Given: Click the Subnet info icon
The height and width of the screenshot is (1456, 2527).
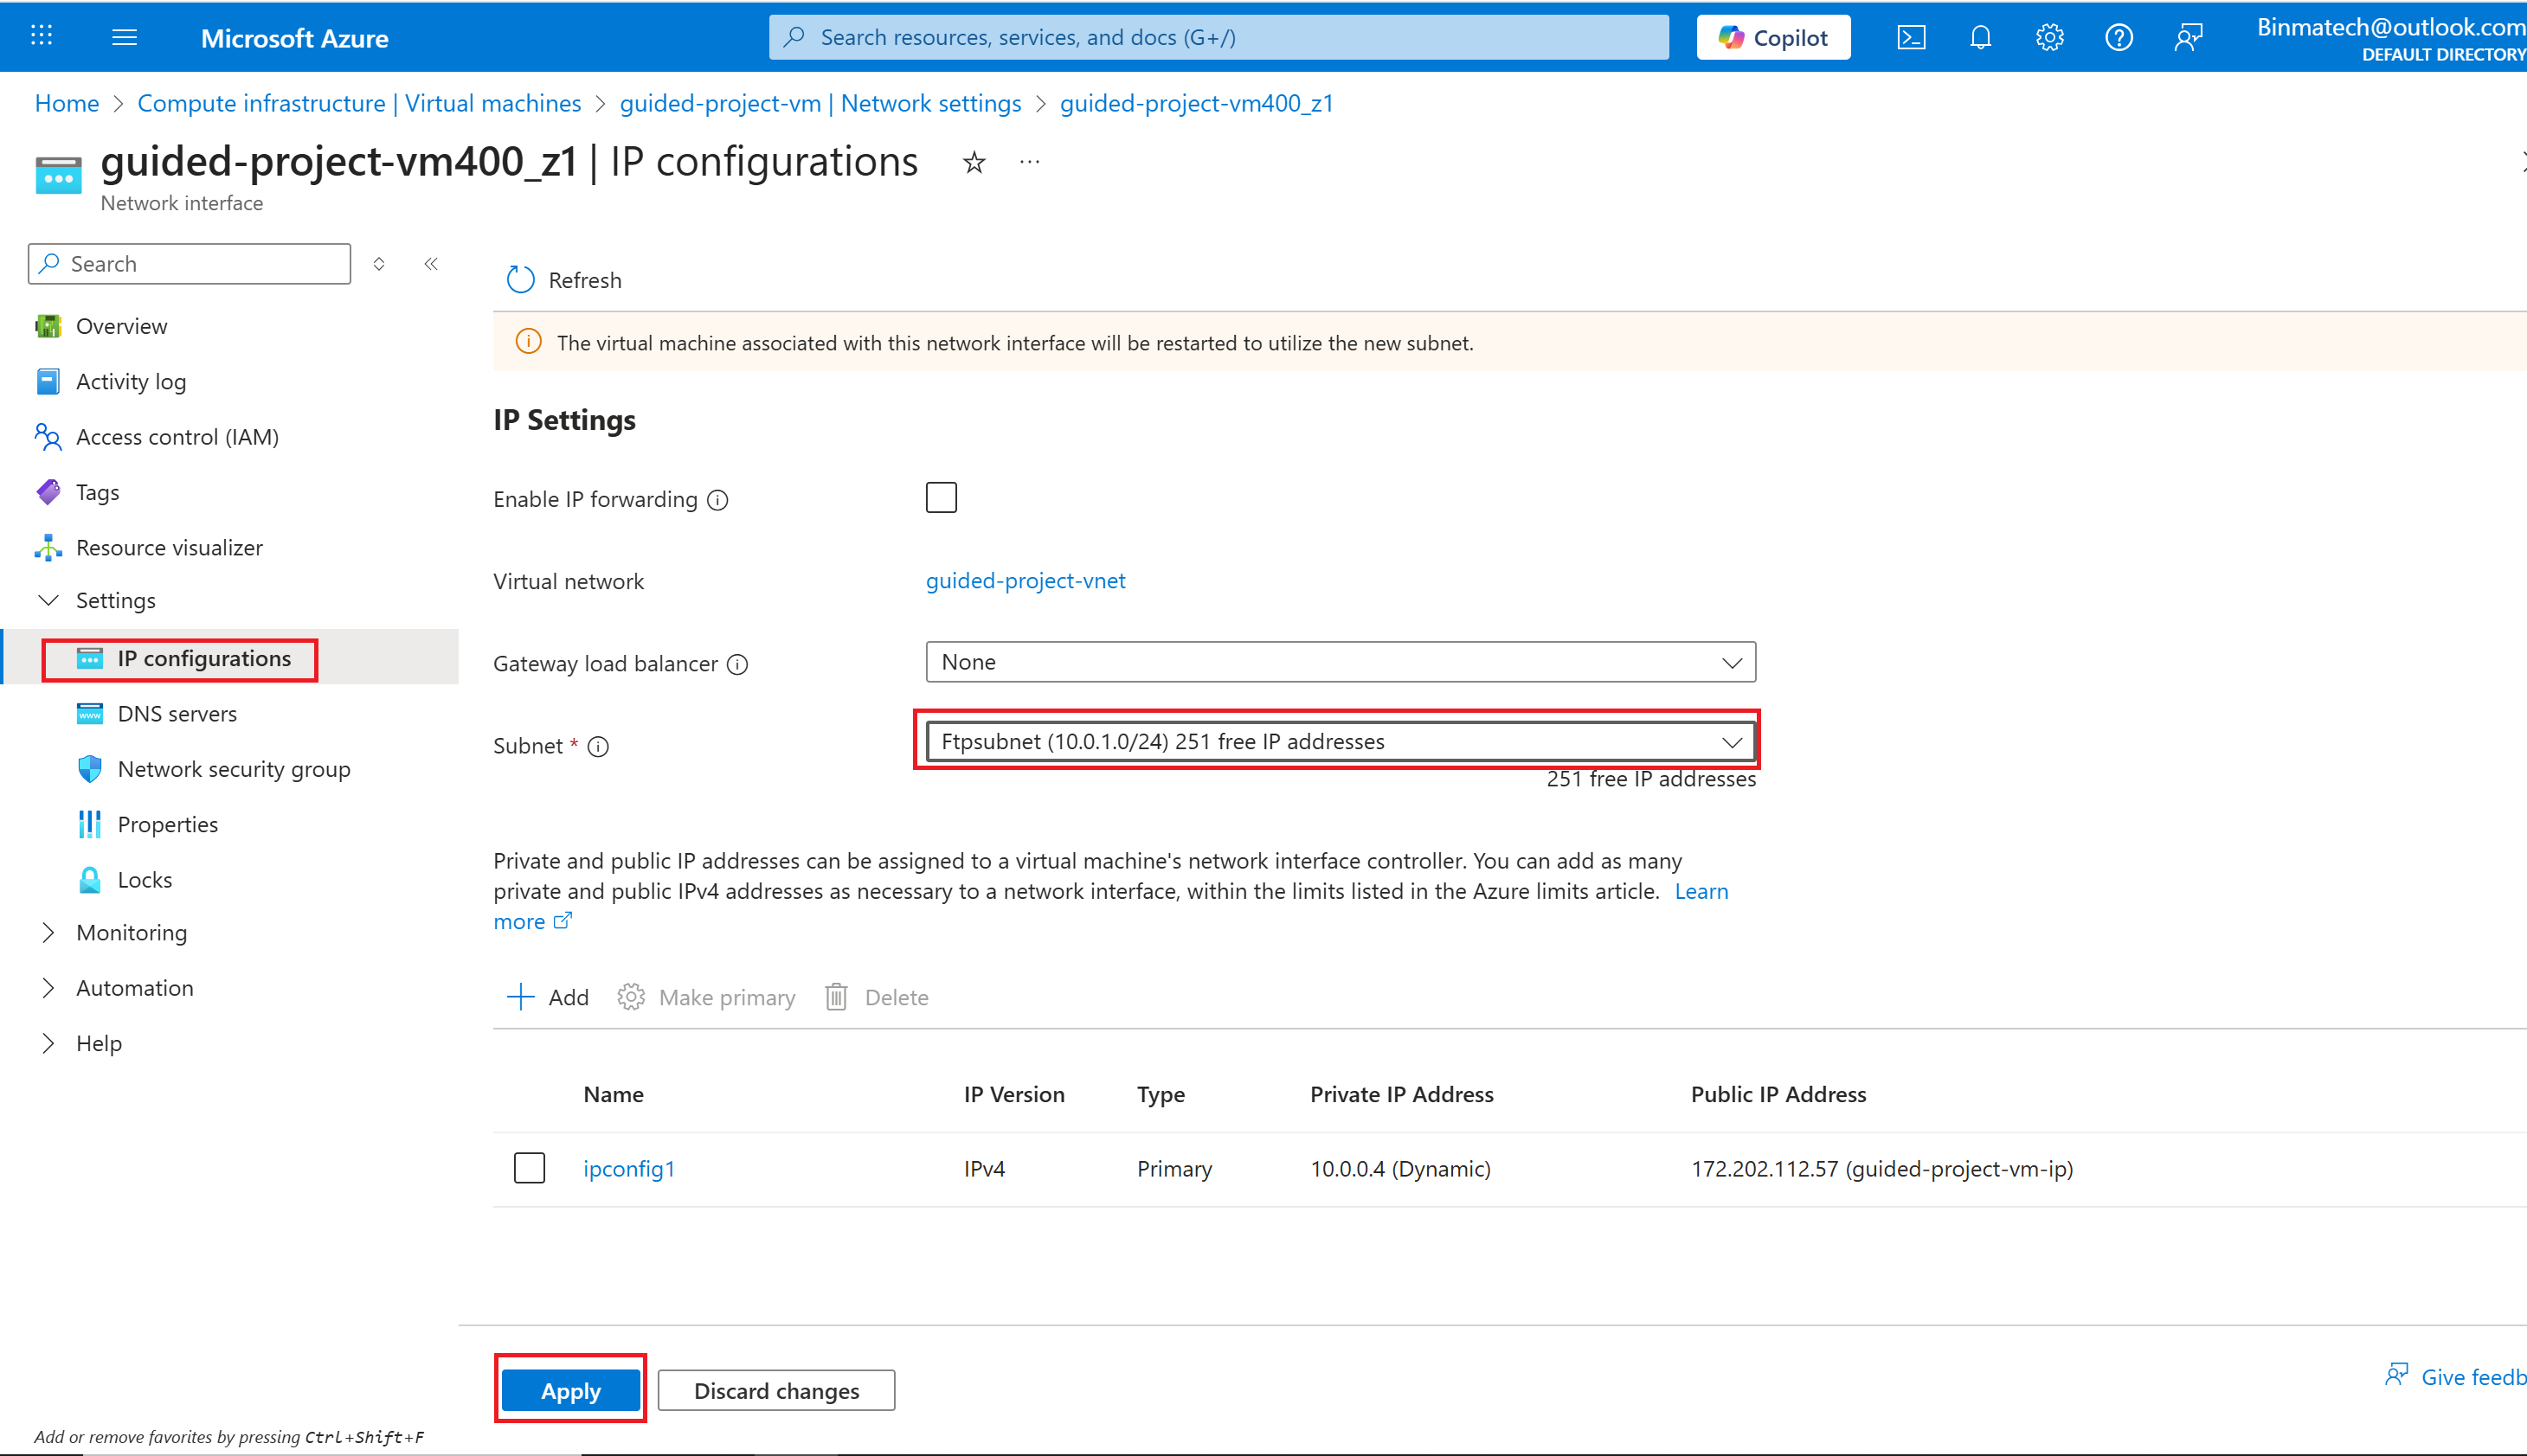Looking at the screenshot, I should click(x=598, y=747).
